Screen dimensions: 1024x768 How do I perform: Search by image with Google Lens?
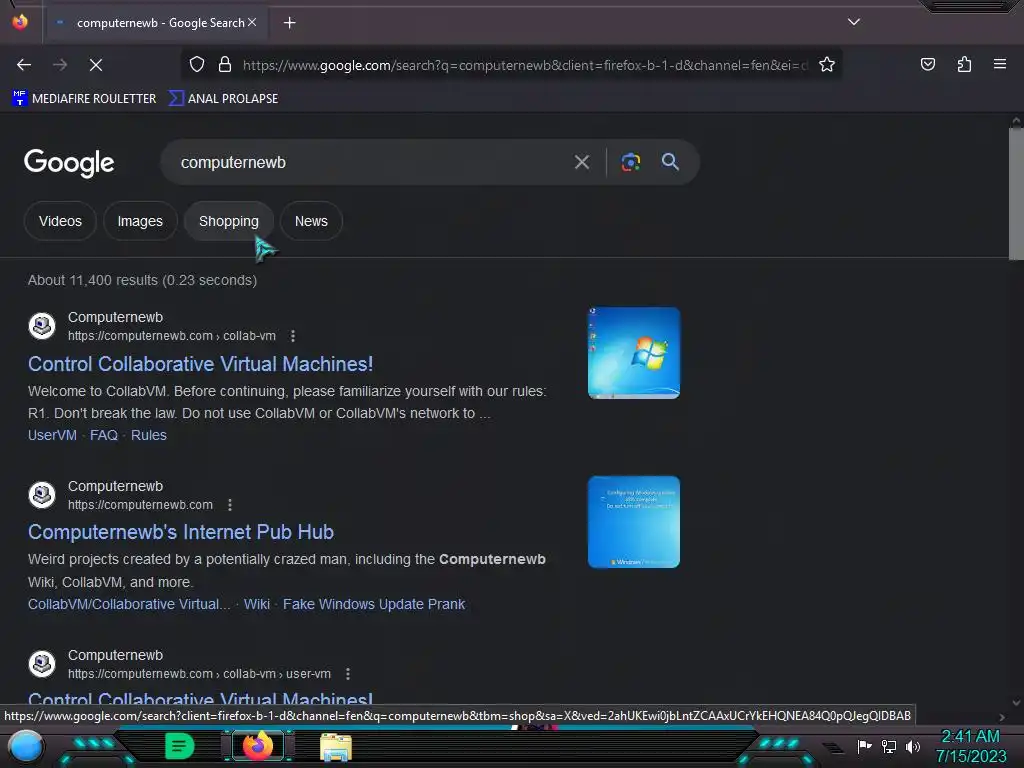click(630, 162)
